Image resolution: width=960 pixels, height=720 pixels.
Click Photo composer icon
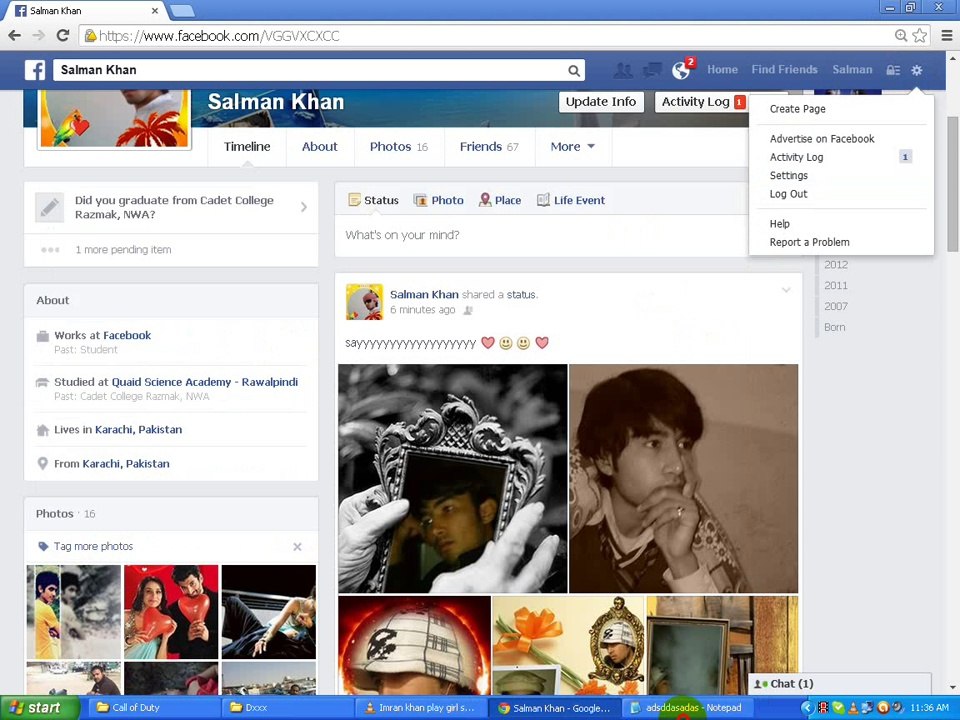pyautogui.click(x=420, y=200)
